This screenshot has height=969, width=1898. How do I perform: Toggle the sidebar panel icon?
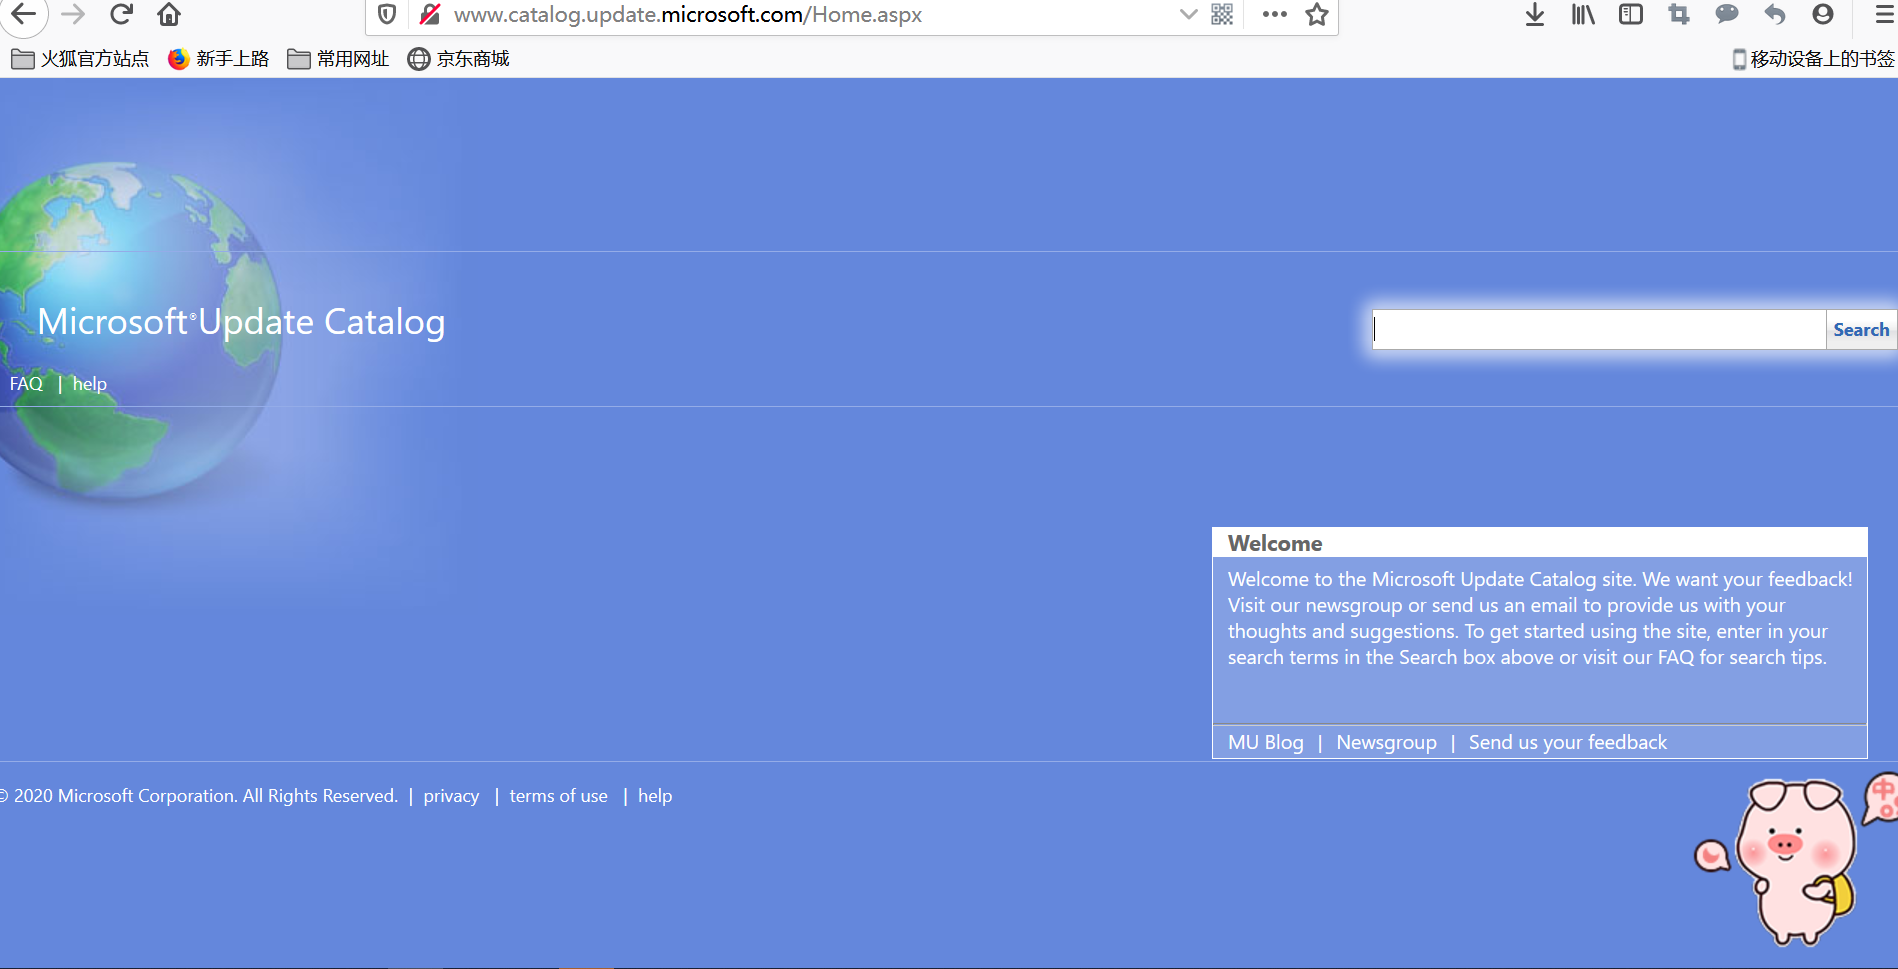point(1631,14)
